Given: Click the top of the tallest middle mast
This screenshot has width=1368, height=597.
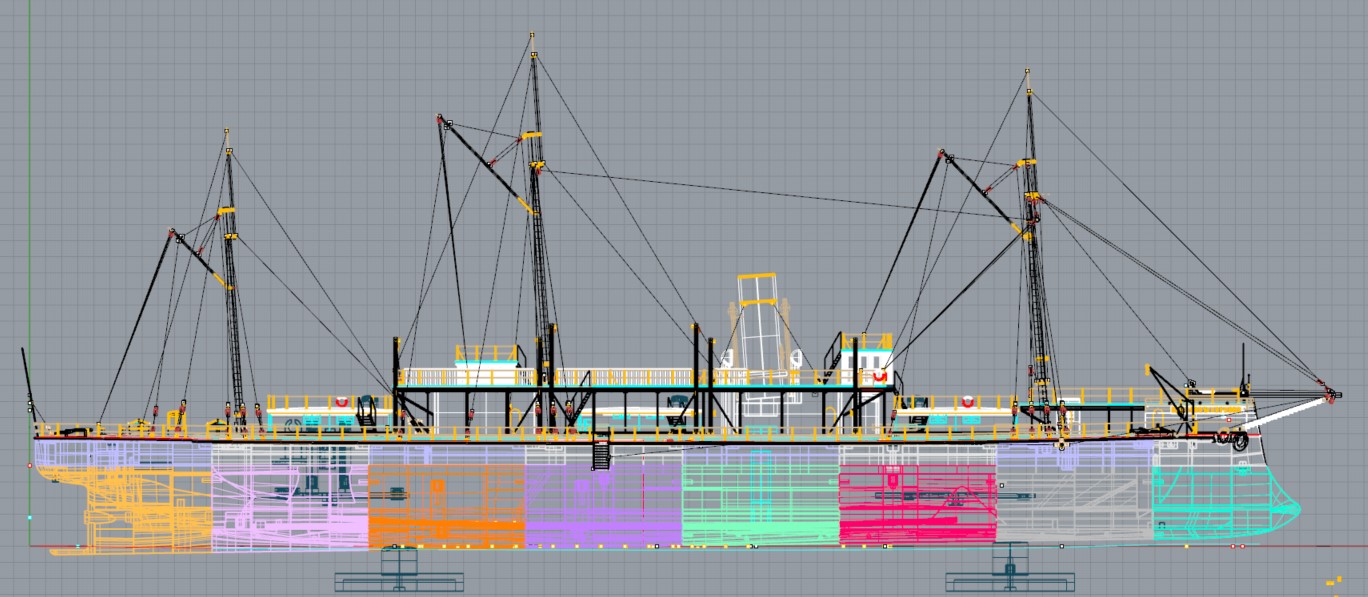Looking at the screenshot, I should click(533, 37).
